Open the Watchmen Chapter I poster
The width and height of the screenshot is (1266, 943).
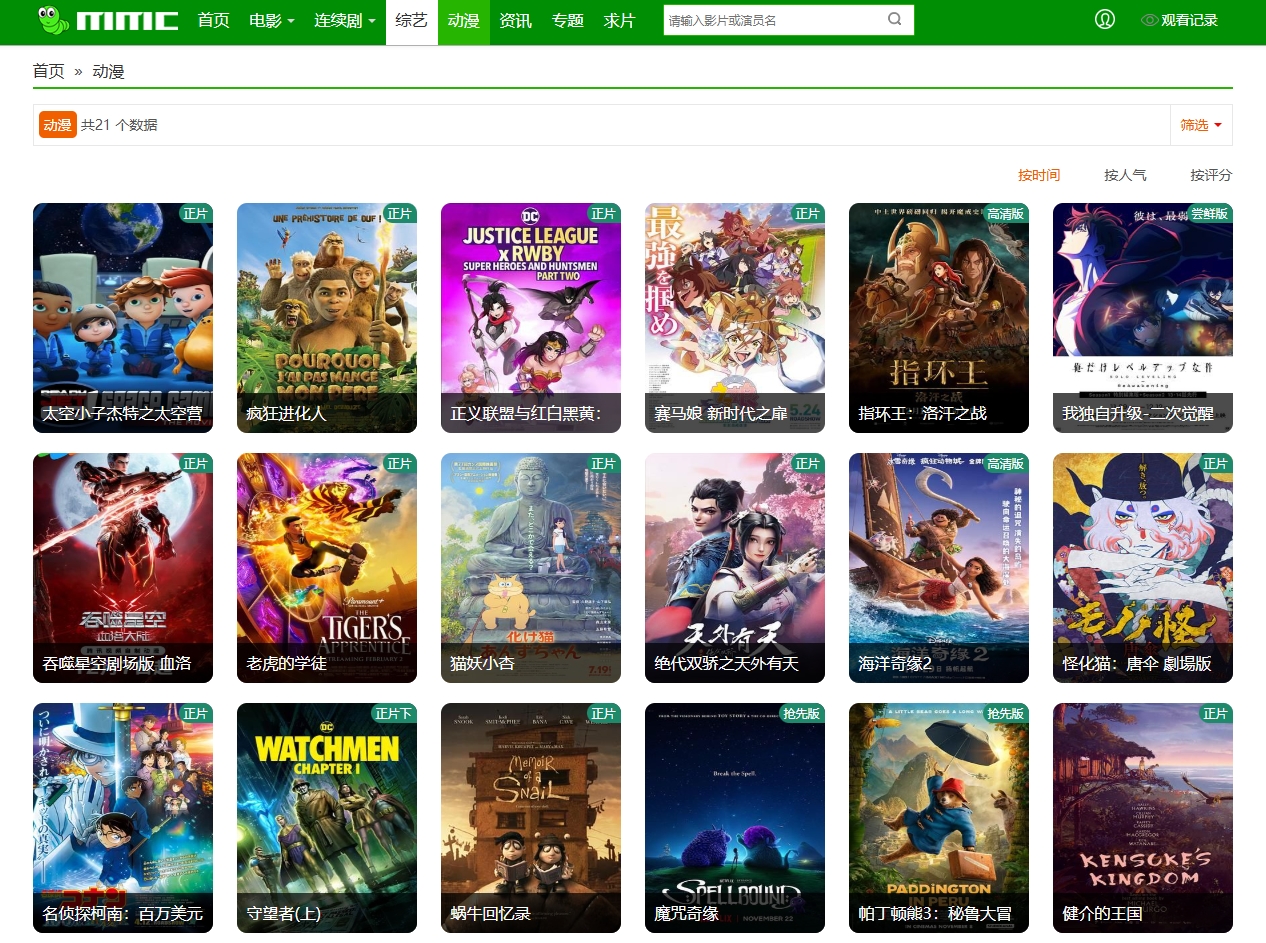tap(327, 818)
